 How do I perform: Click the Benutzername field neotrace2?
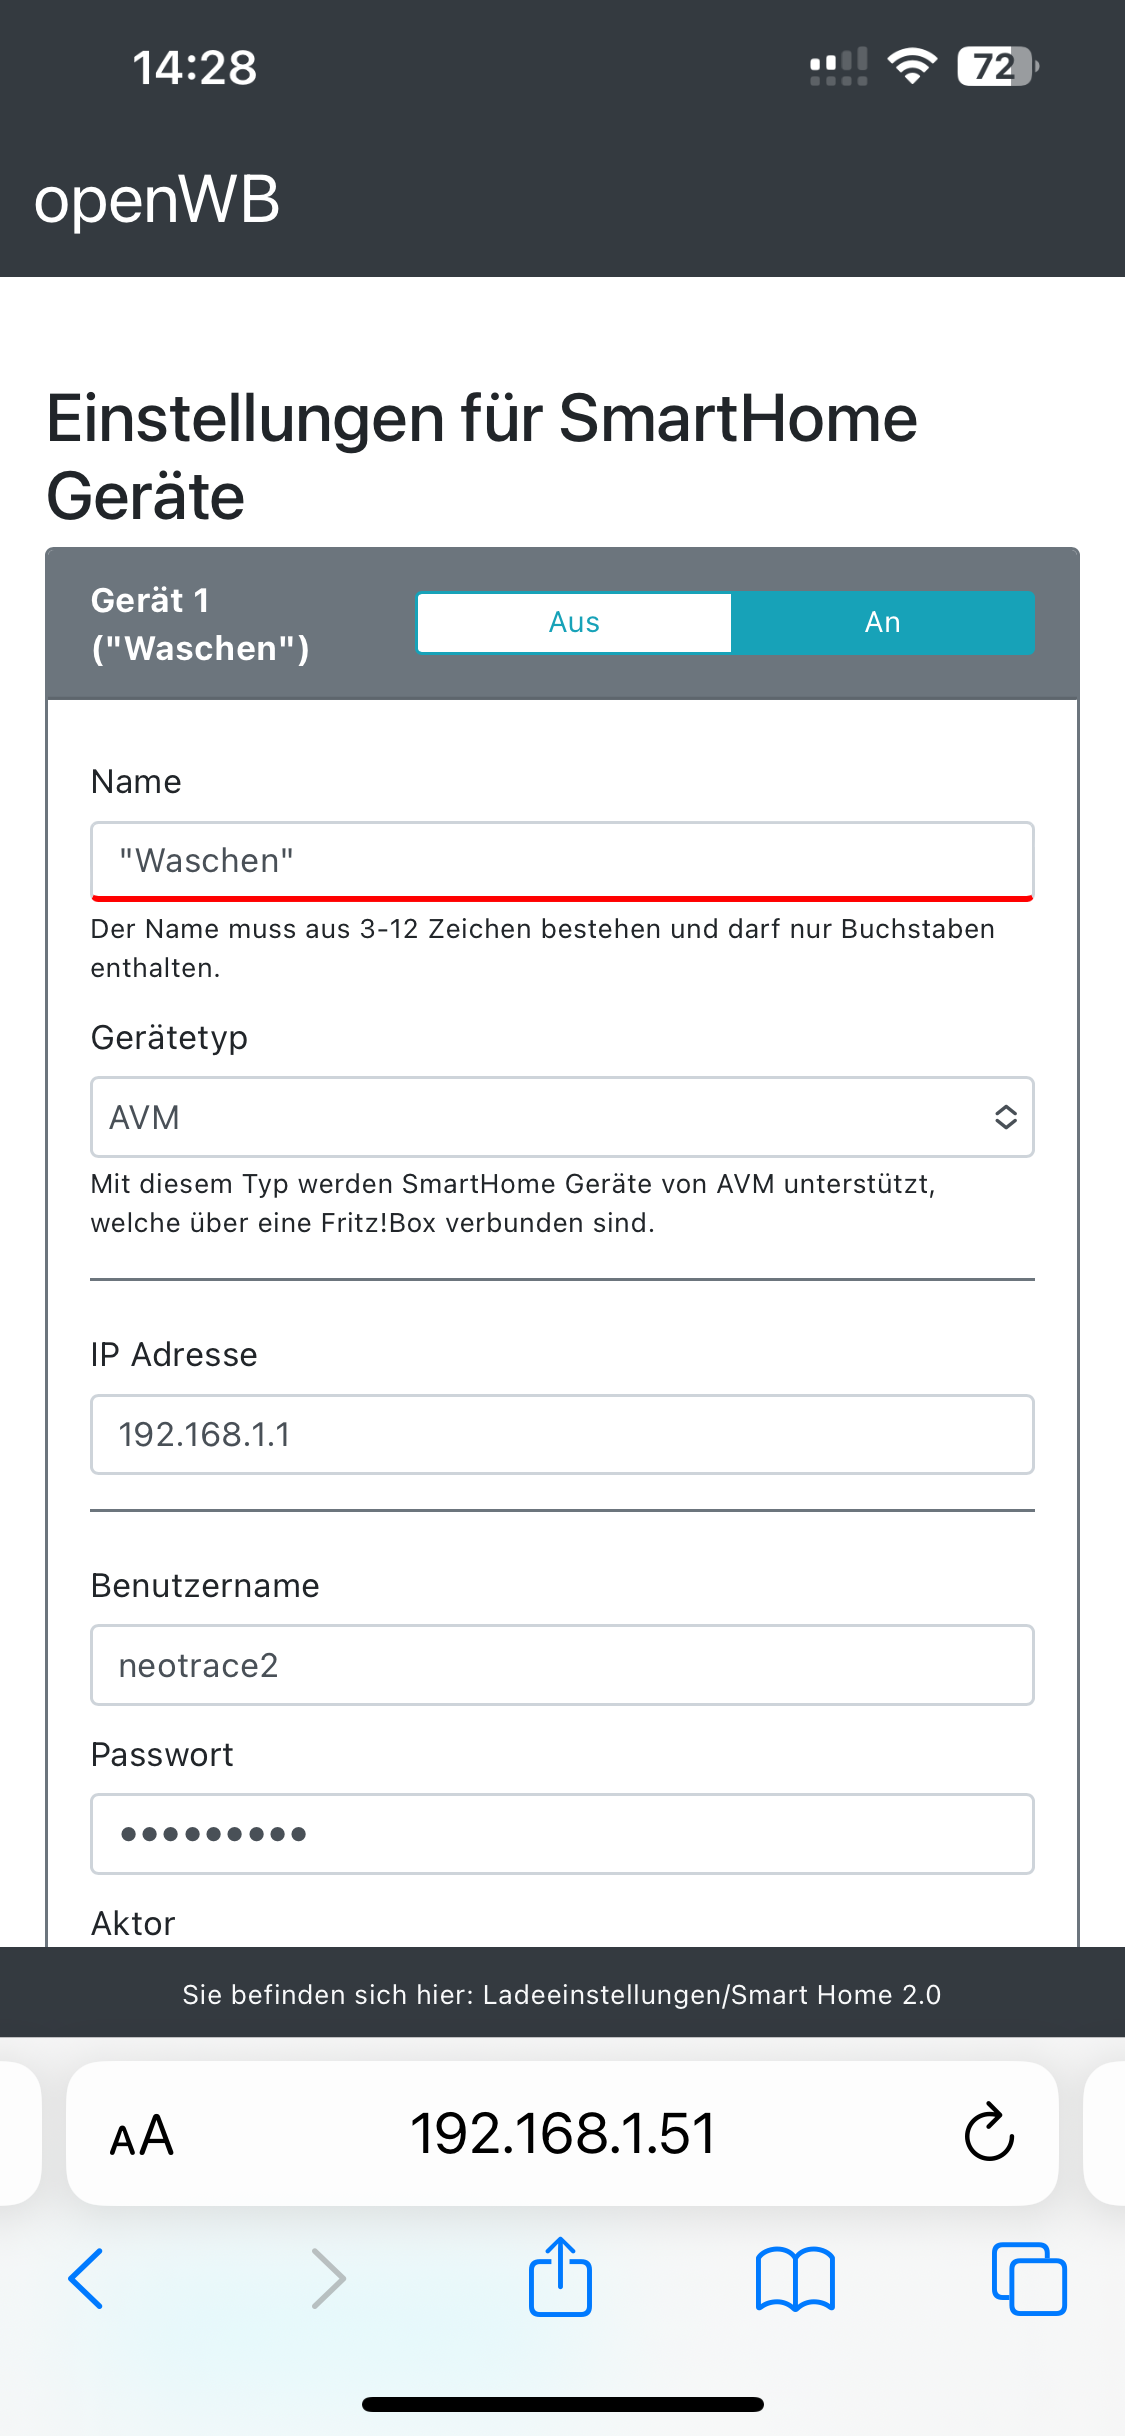pos(562,1665)
